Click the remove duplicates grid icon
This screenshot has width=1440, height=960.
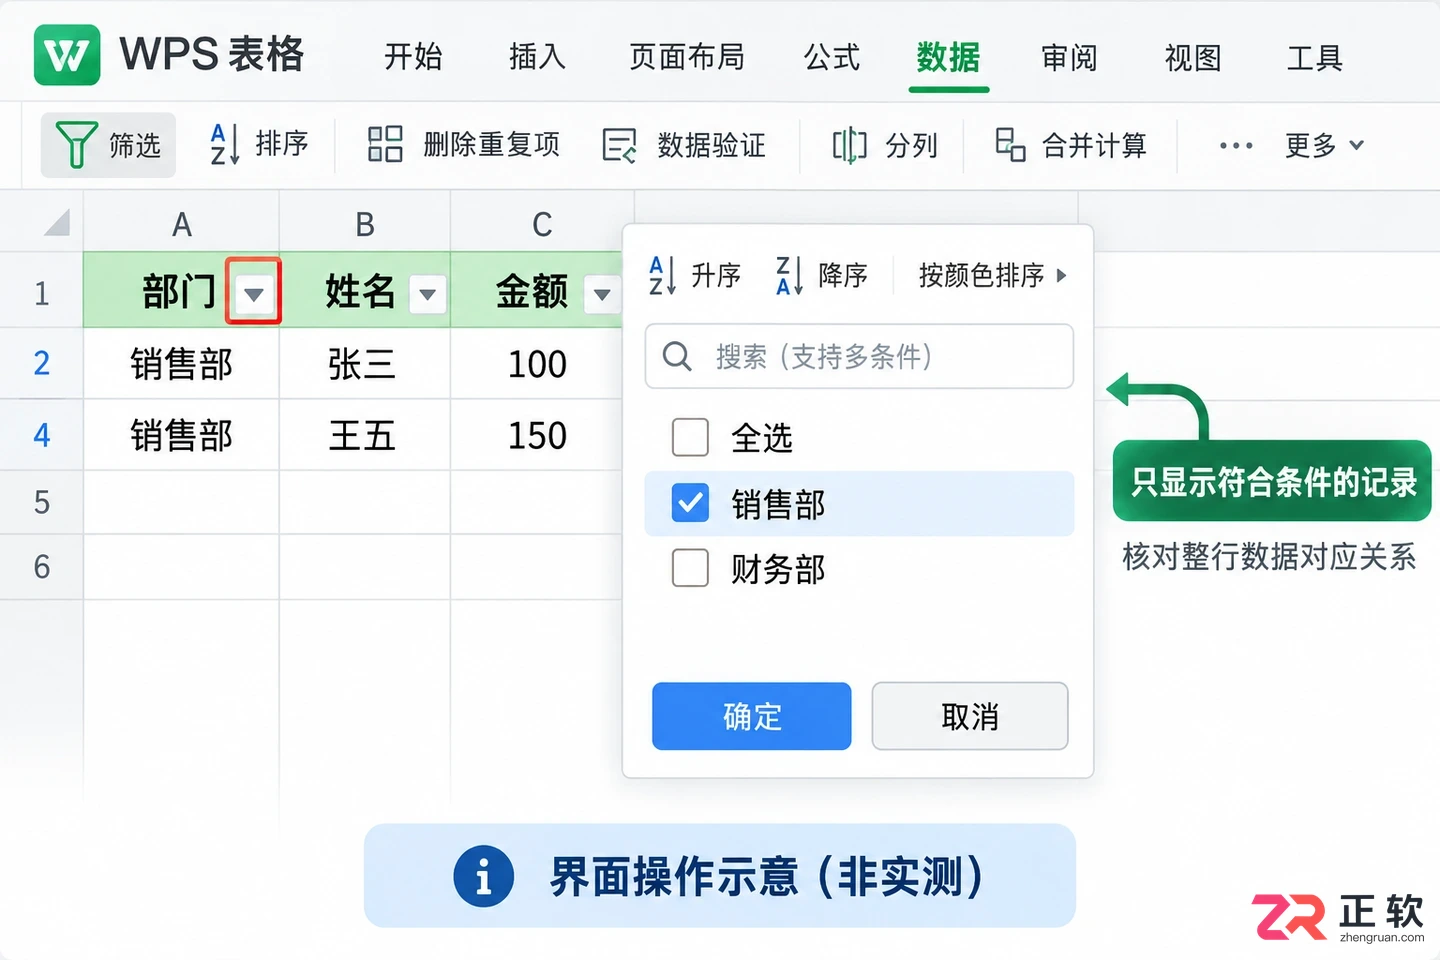click(x=385, y=144)
